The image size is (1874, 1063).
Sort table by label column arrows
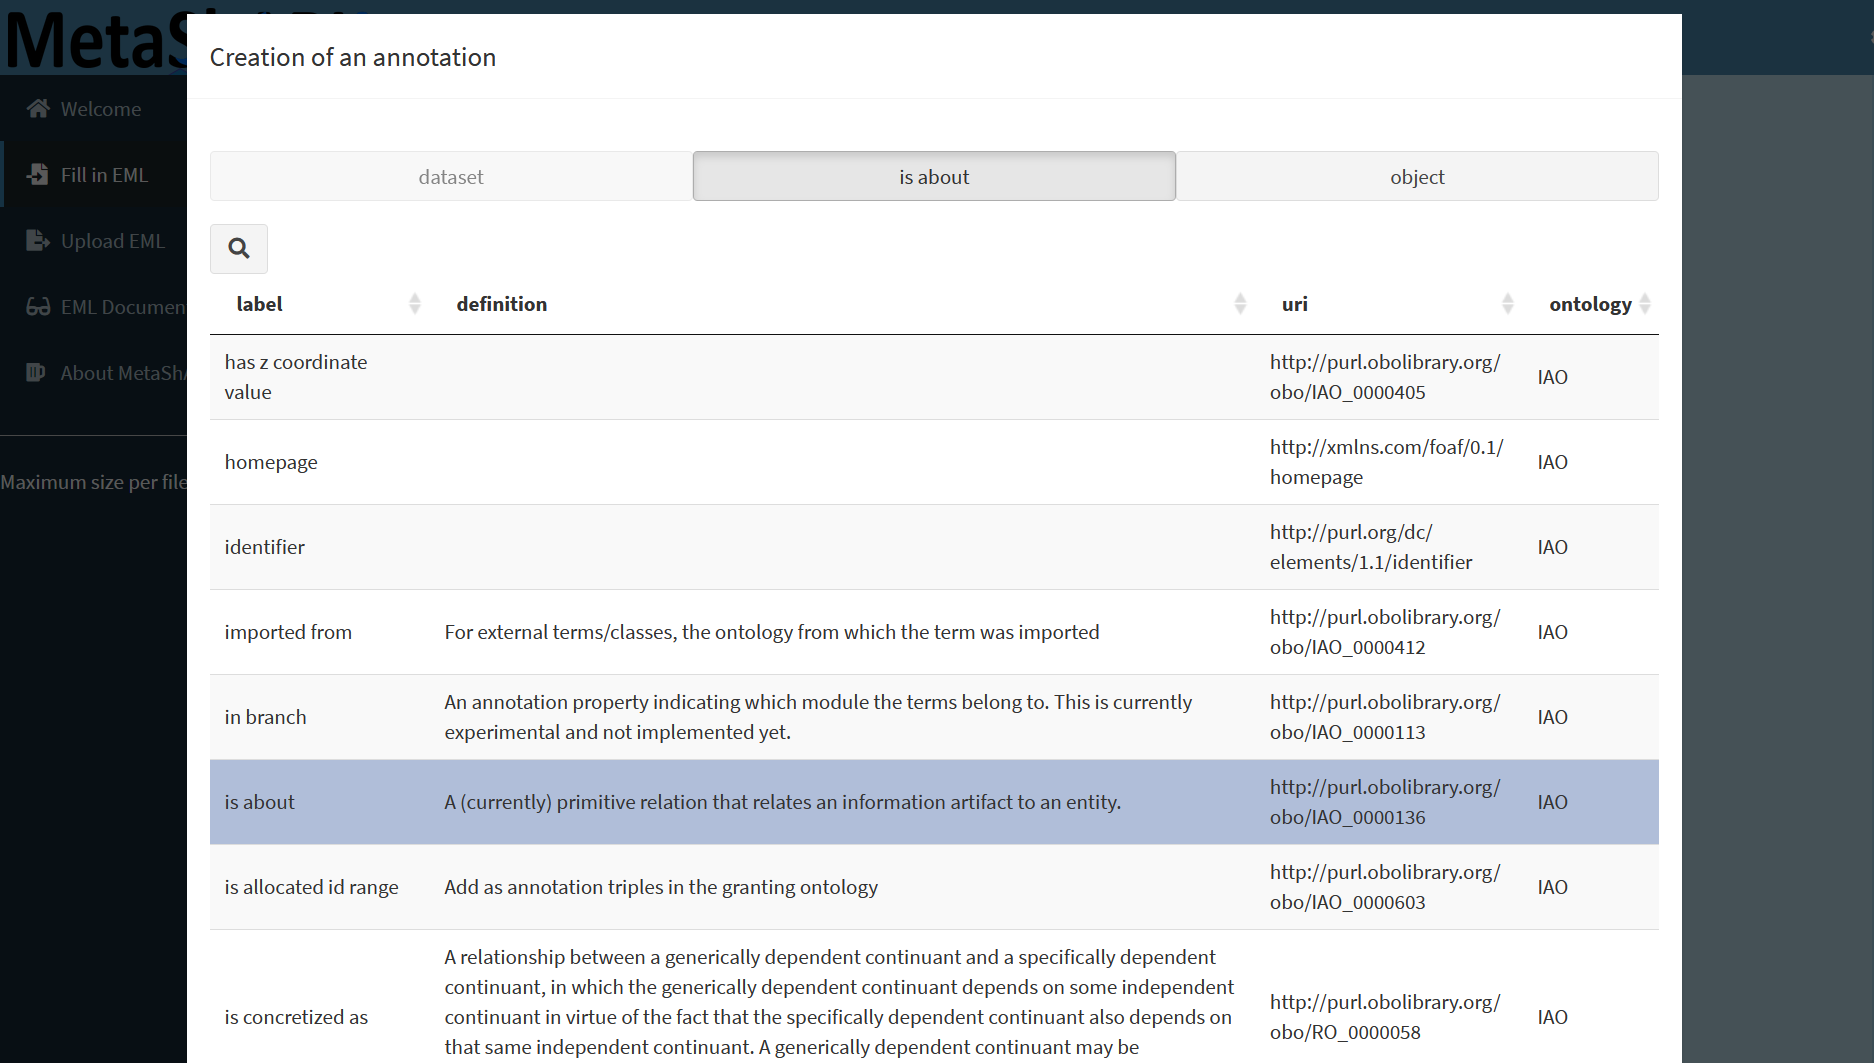[414, 304]
